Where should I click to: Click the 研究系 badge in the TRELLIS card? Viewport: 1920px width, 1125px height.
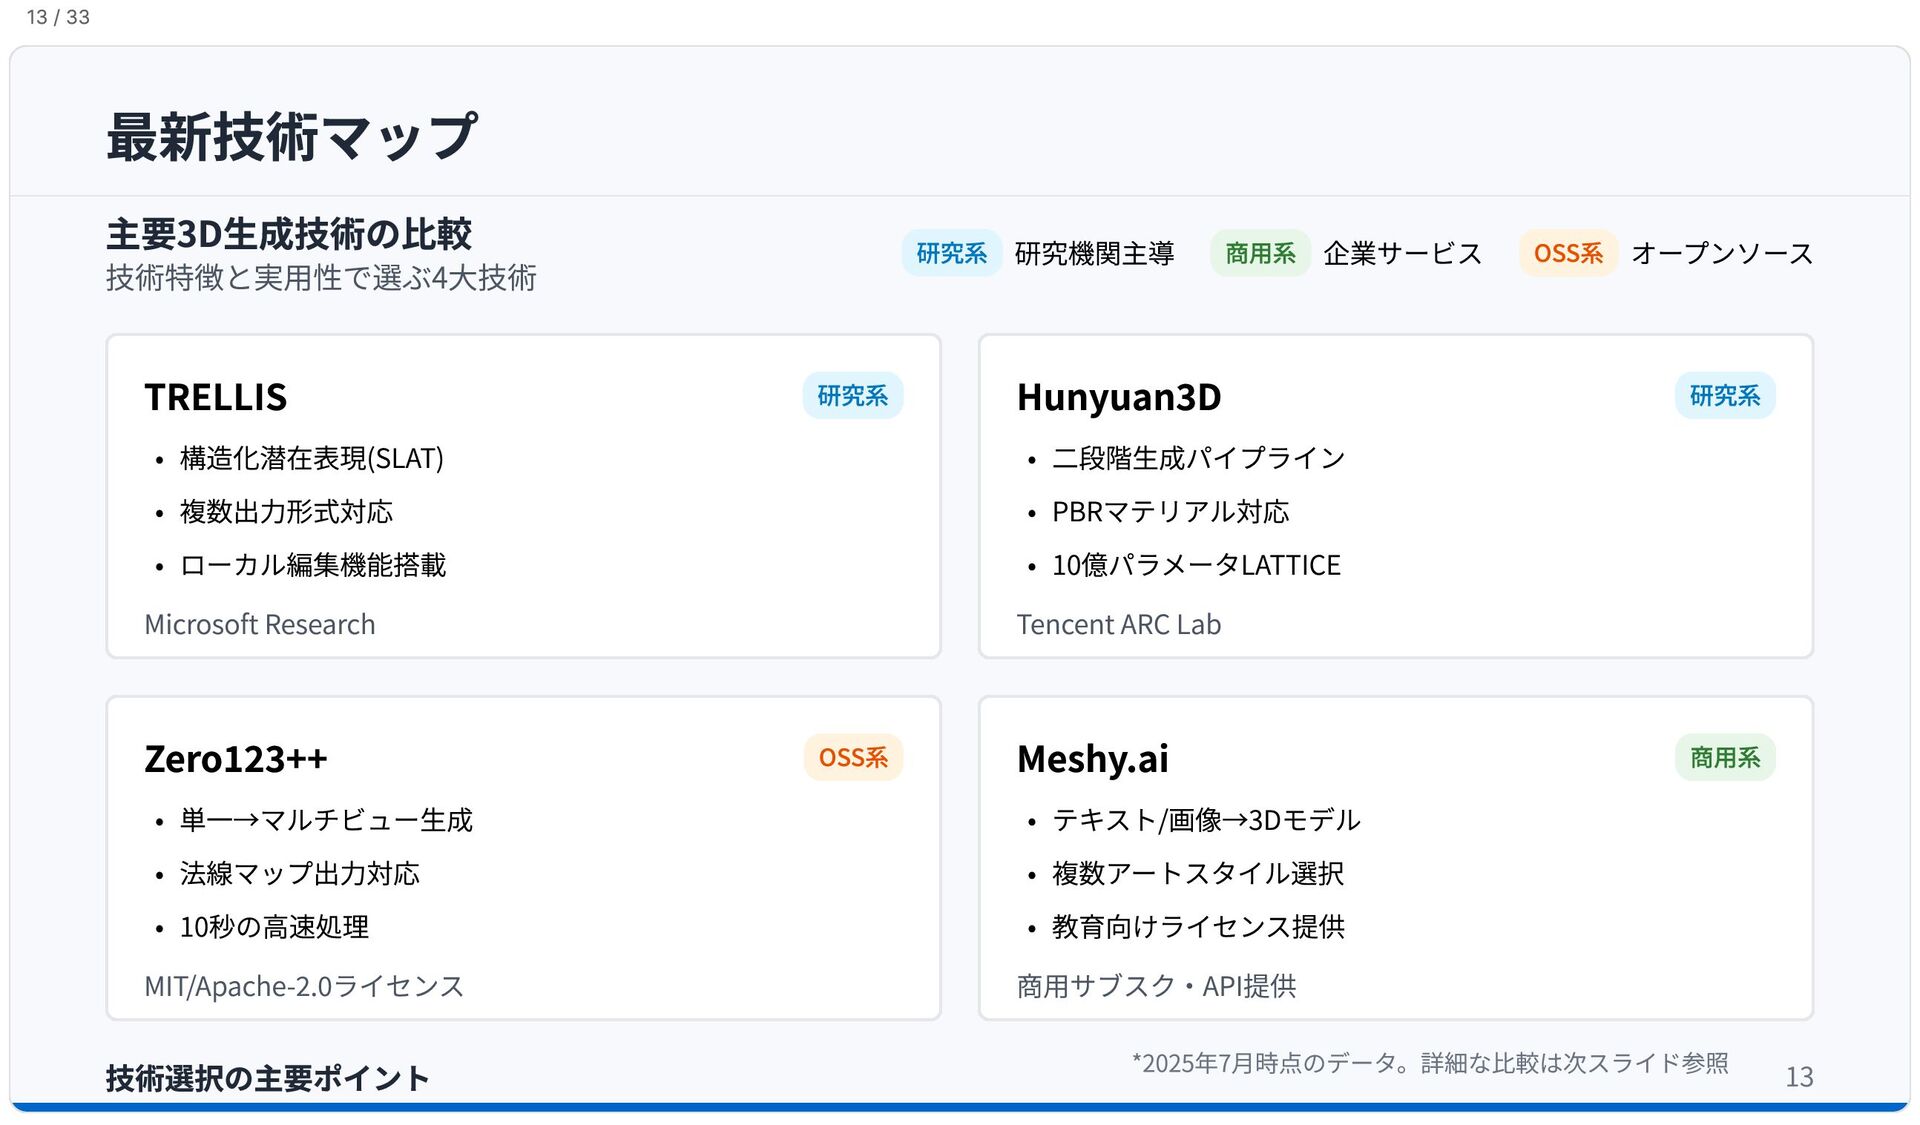853,396
